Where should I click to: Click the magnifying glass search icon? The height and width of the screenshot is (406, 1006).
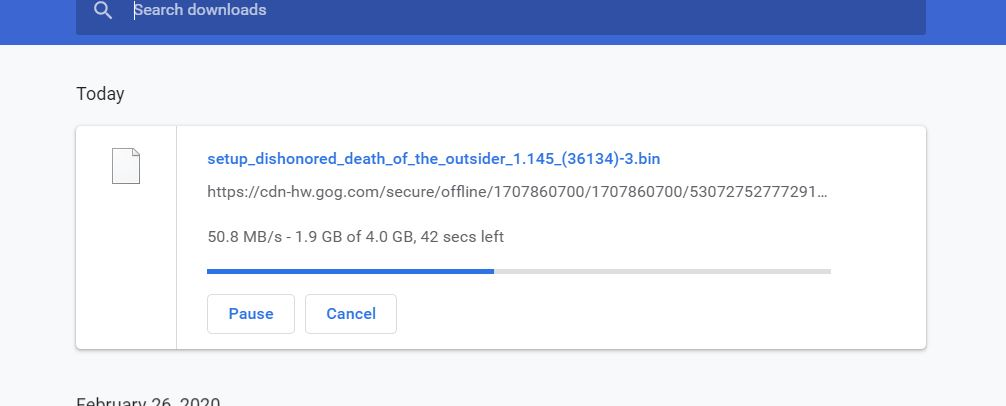click(x=103, y=10)
